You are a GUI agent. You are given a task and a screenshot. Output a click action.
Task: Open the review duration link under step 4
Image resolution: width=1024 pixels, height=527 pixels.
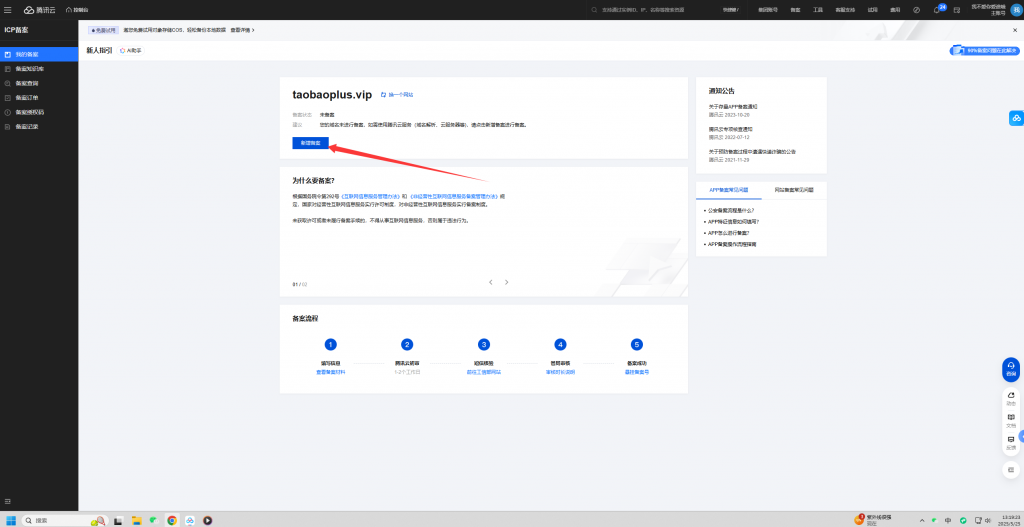tap(560, 372)
